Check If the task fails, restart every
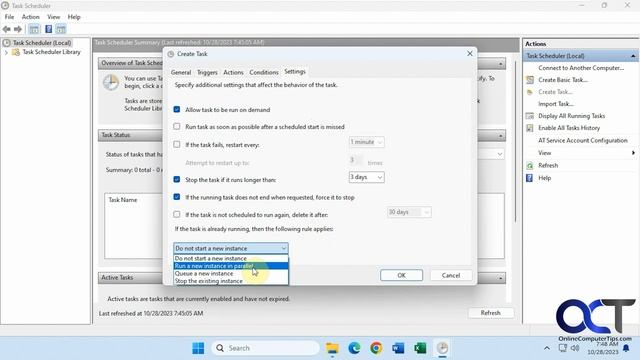Screen dimensions: 640x360 click(177, 144)
